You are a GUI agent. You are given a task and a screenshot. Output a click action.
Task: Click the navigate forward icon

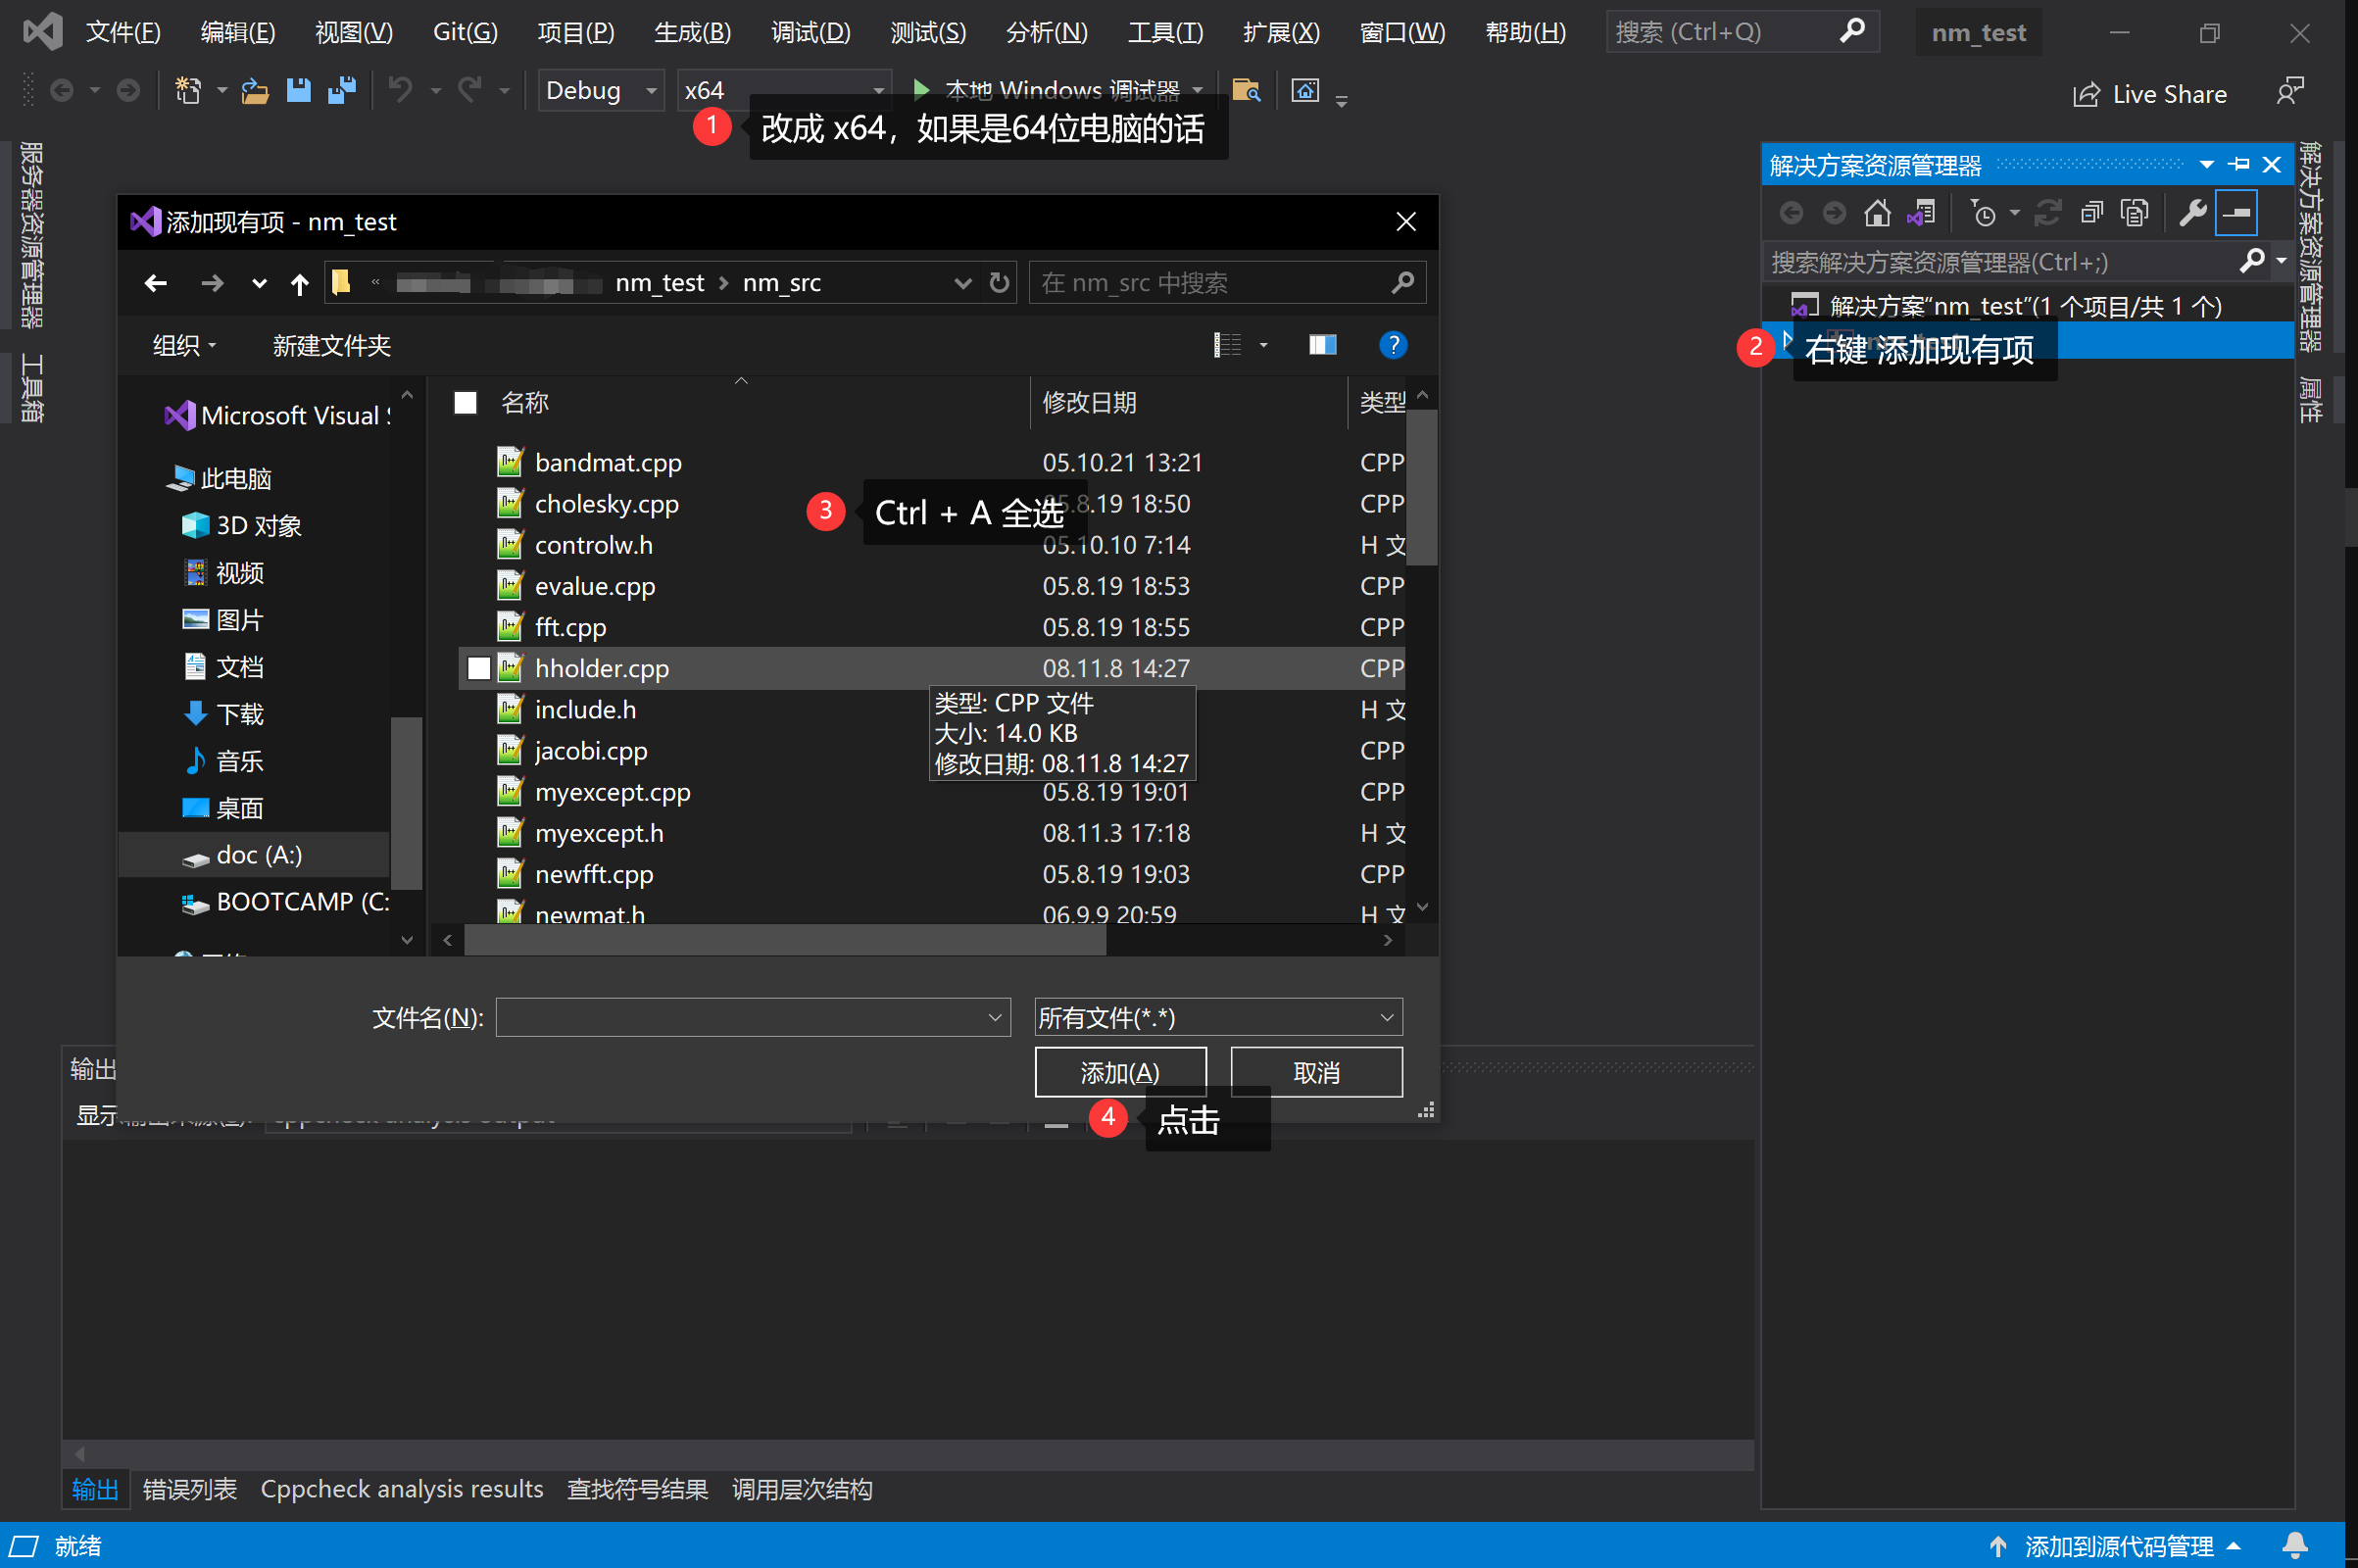coord(208,282)
